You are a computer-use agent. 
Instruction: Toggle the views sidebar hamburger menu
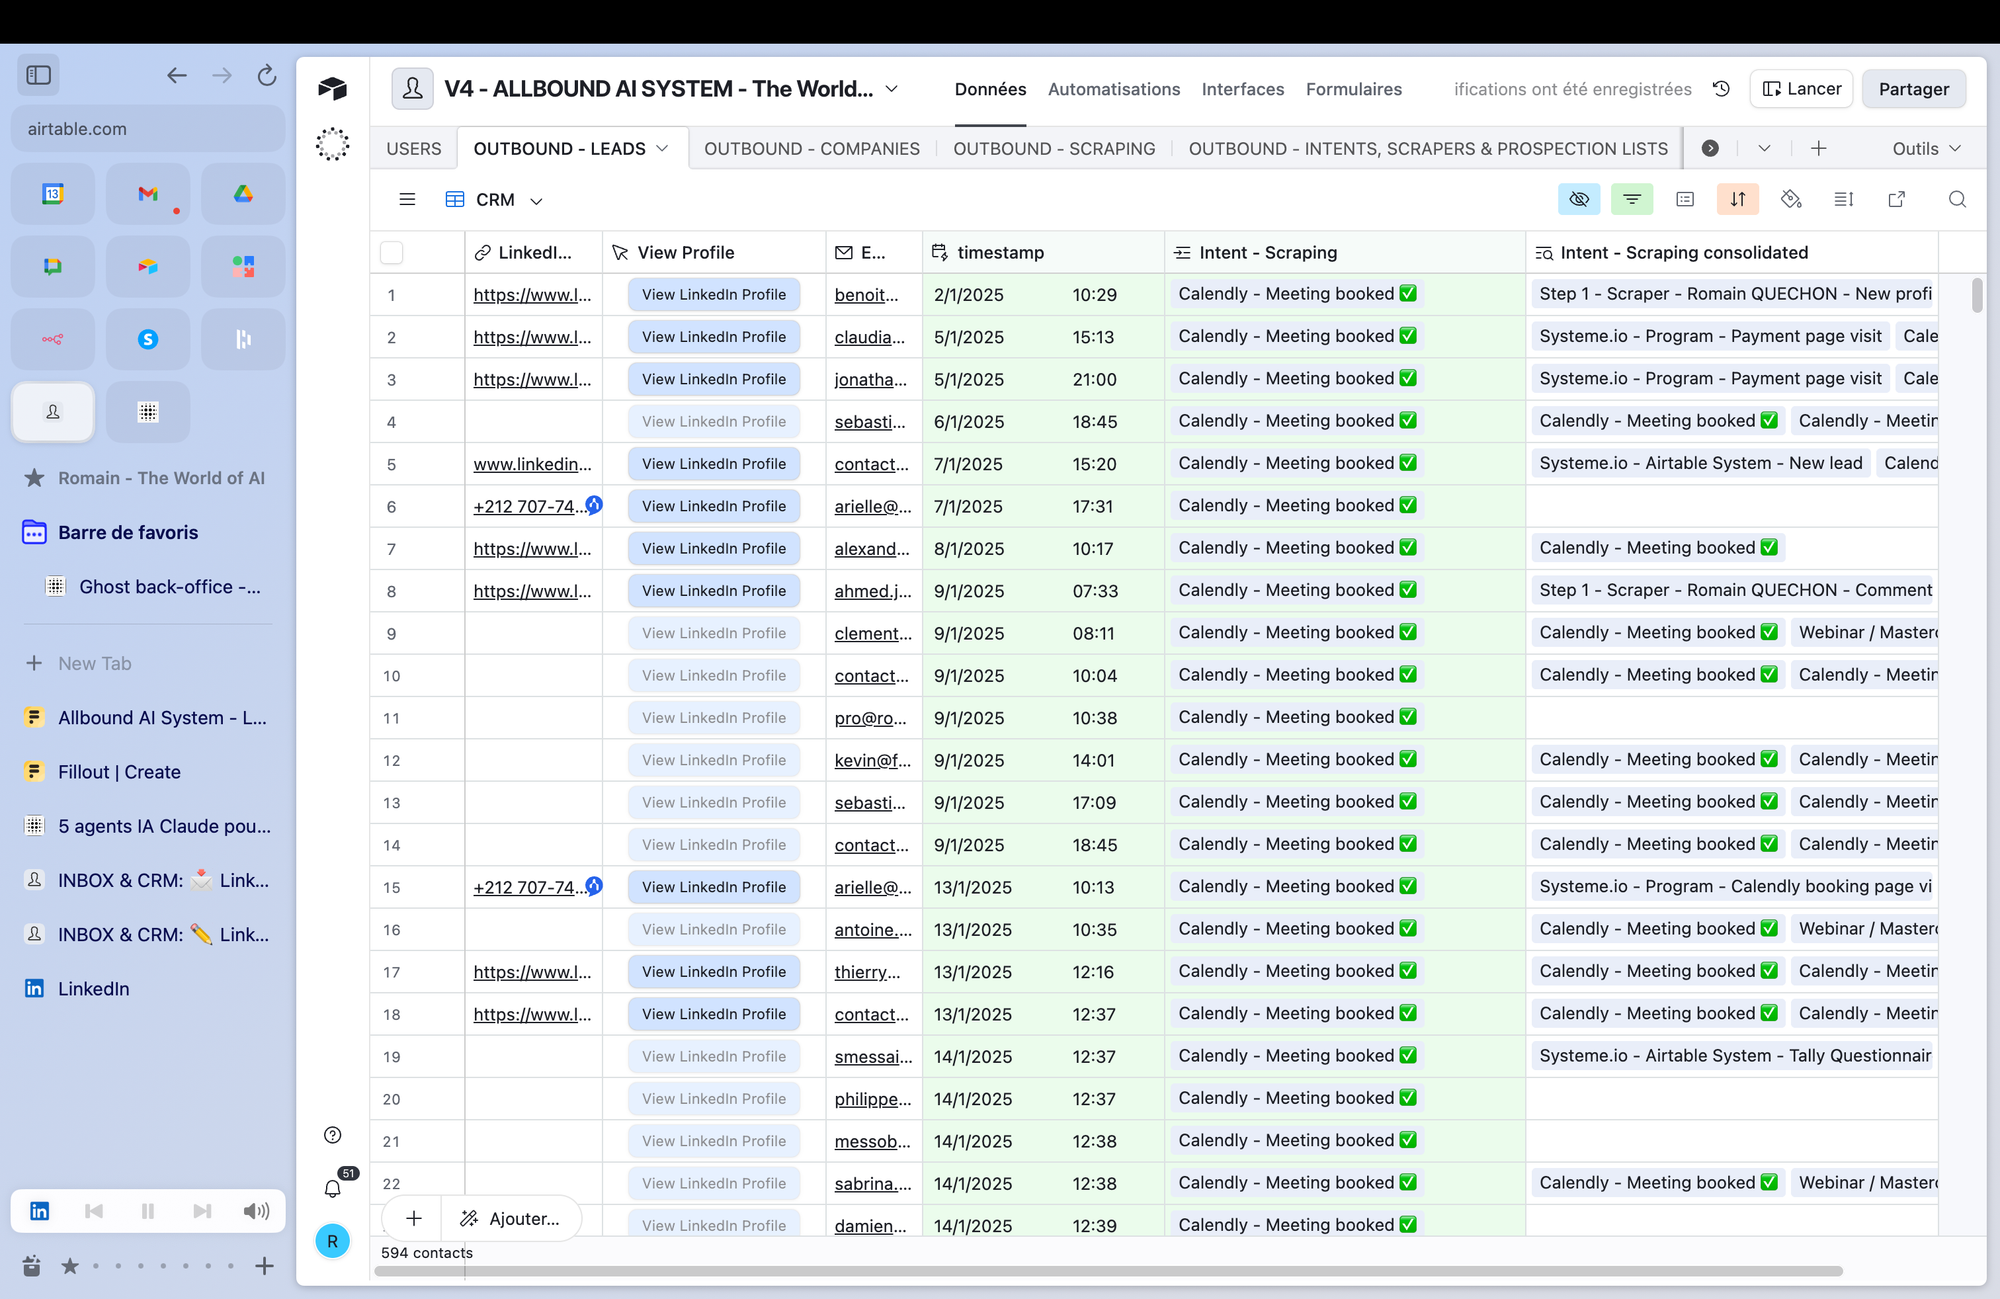(x=407, y=200)
